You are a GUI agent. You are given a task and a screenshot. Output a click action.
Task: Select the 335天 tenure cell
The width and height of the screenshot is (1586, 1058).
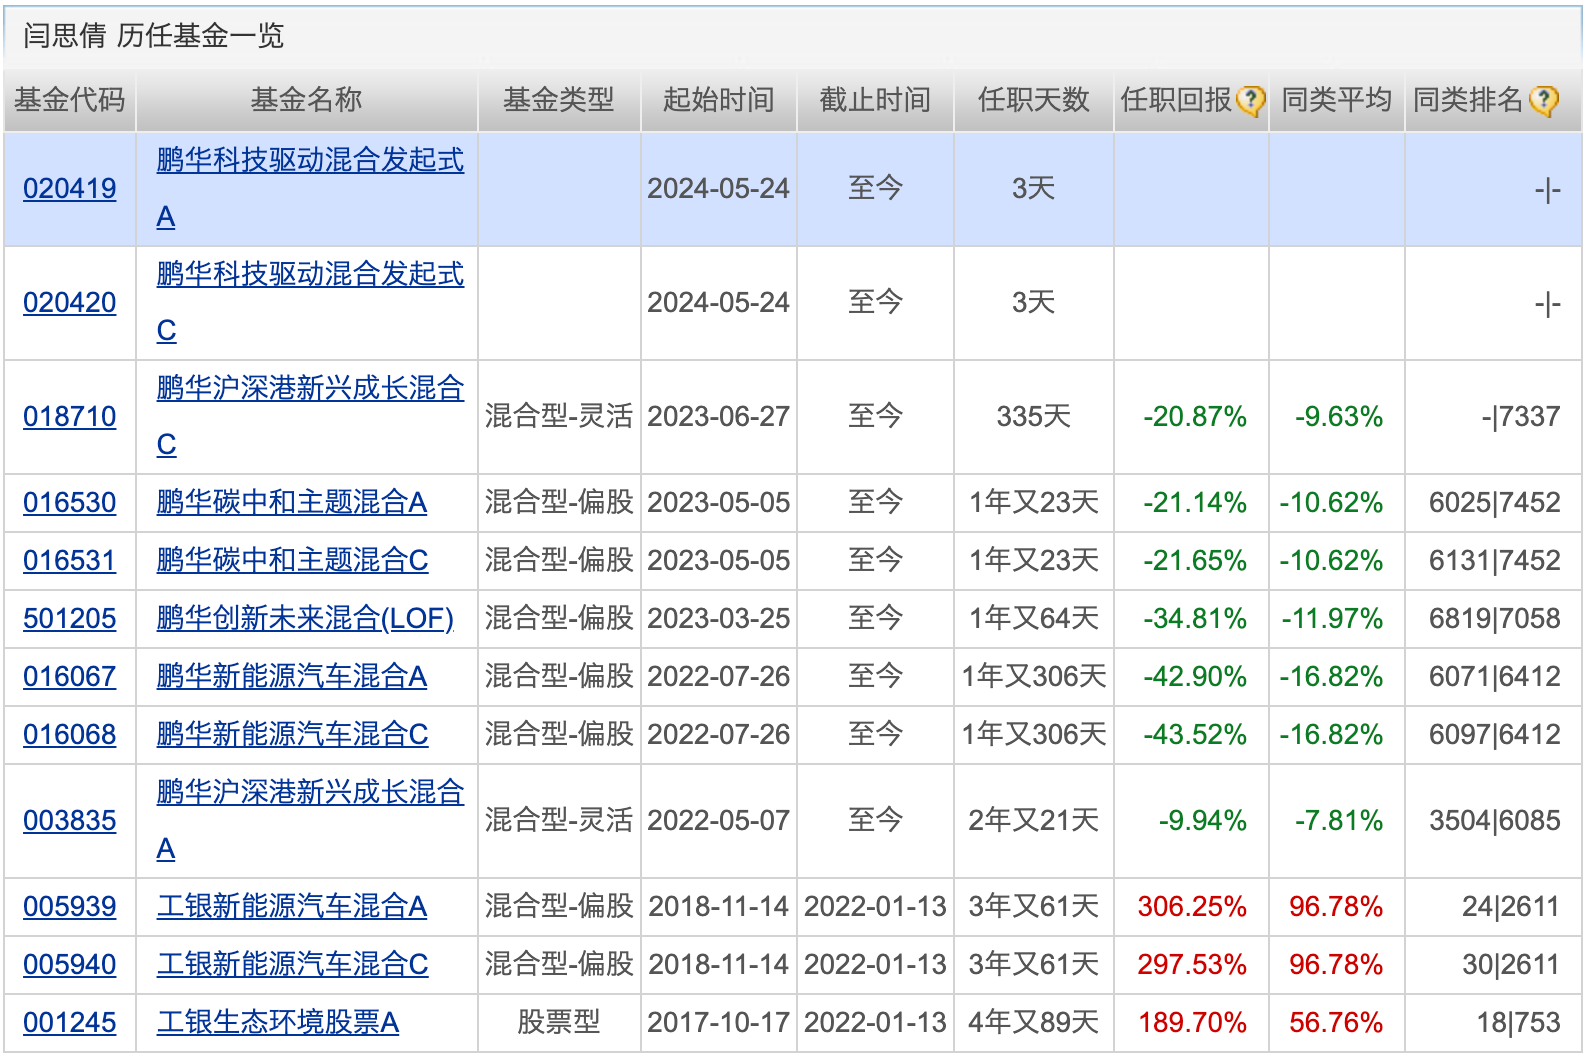1034,416
